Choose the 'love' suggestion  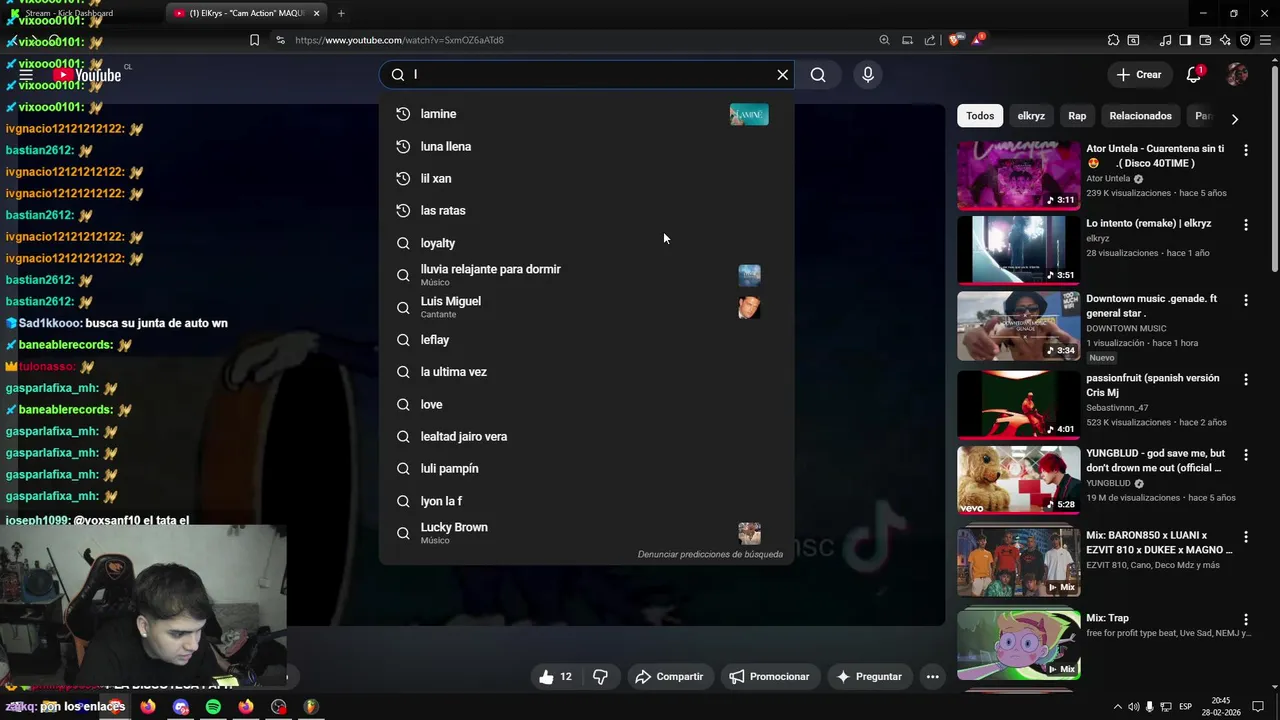586,404
